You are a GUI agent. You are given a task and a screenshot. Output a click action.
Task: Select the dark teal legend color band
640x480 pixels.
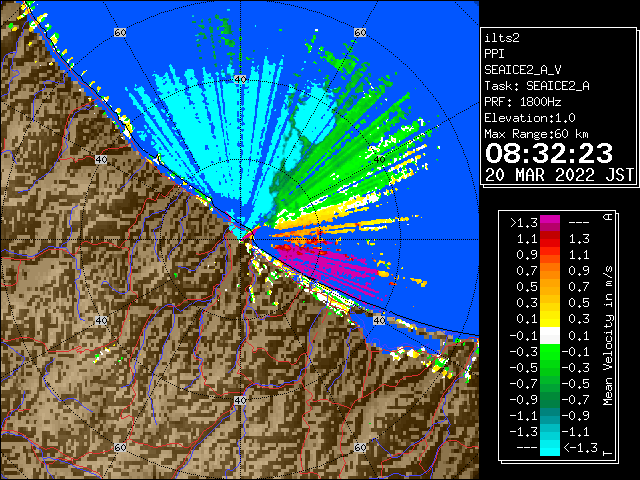click(x=550, y=416)
